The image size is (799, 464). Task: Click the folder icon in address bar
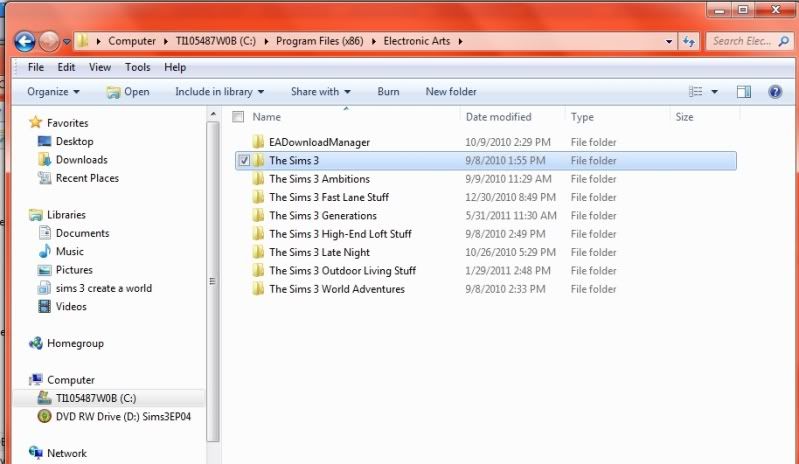coord(83,41)
